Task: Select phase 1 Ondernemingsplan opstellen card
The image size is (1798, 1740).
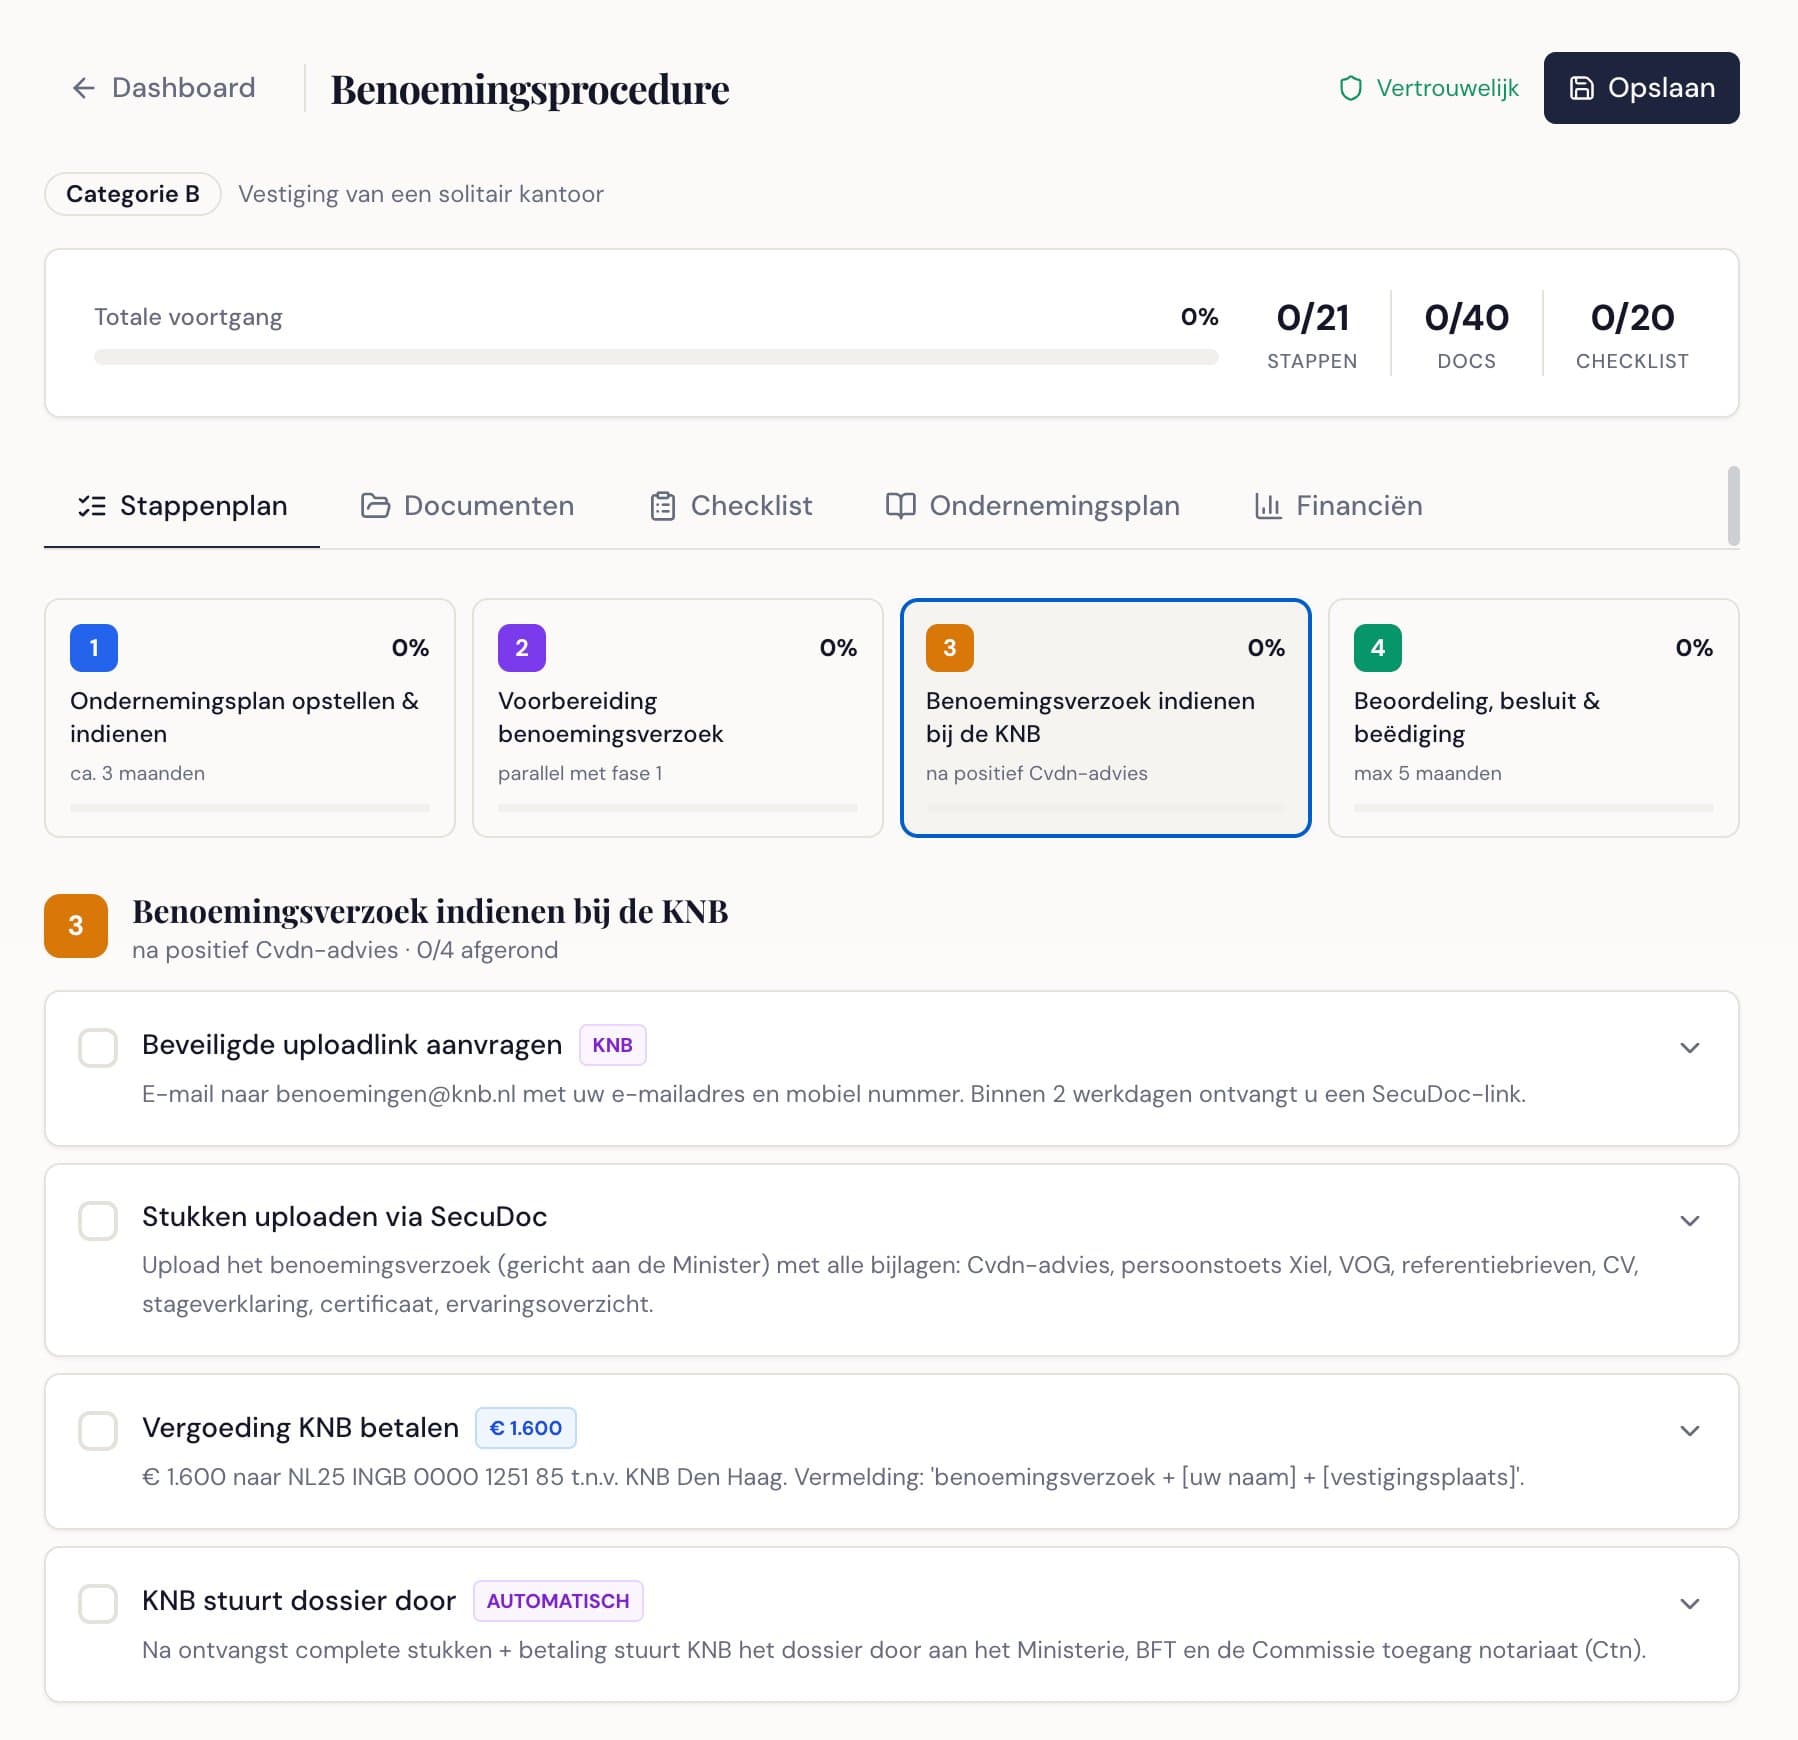Action: [249, 718]
